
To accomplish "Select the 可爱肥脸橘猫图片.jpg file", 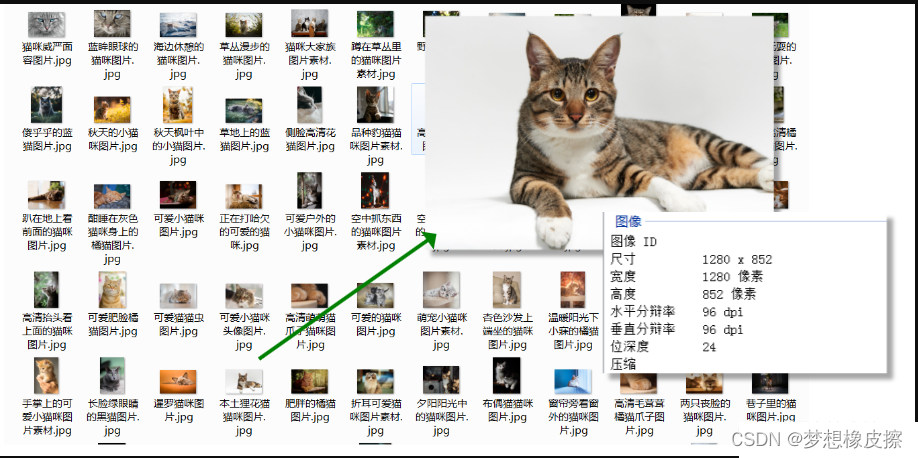I will point(112,305).
